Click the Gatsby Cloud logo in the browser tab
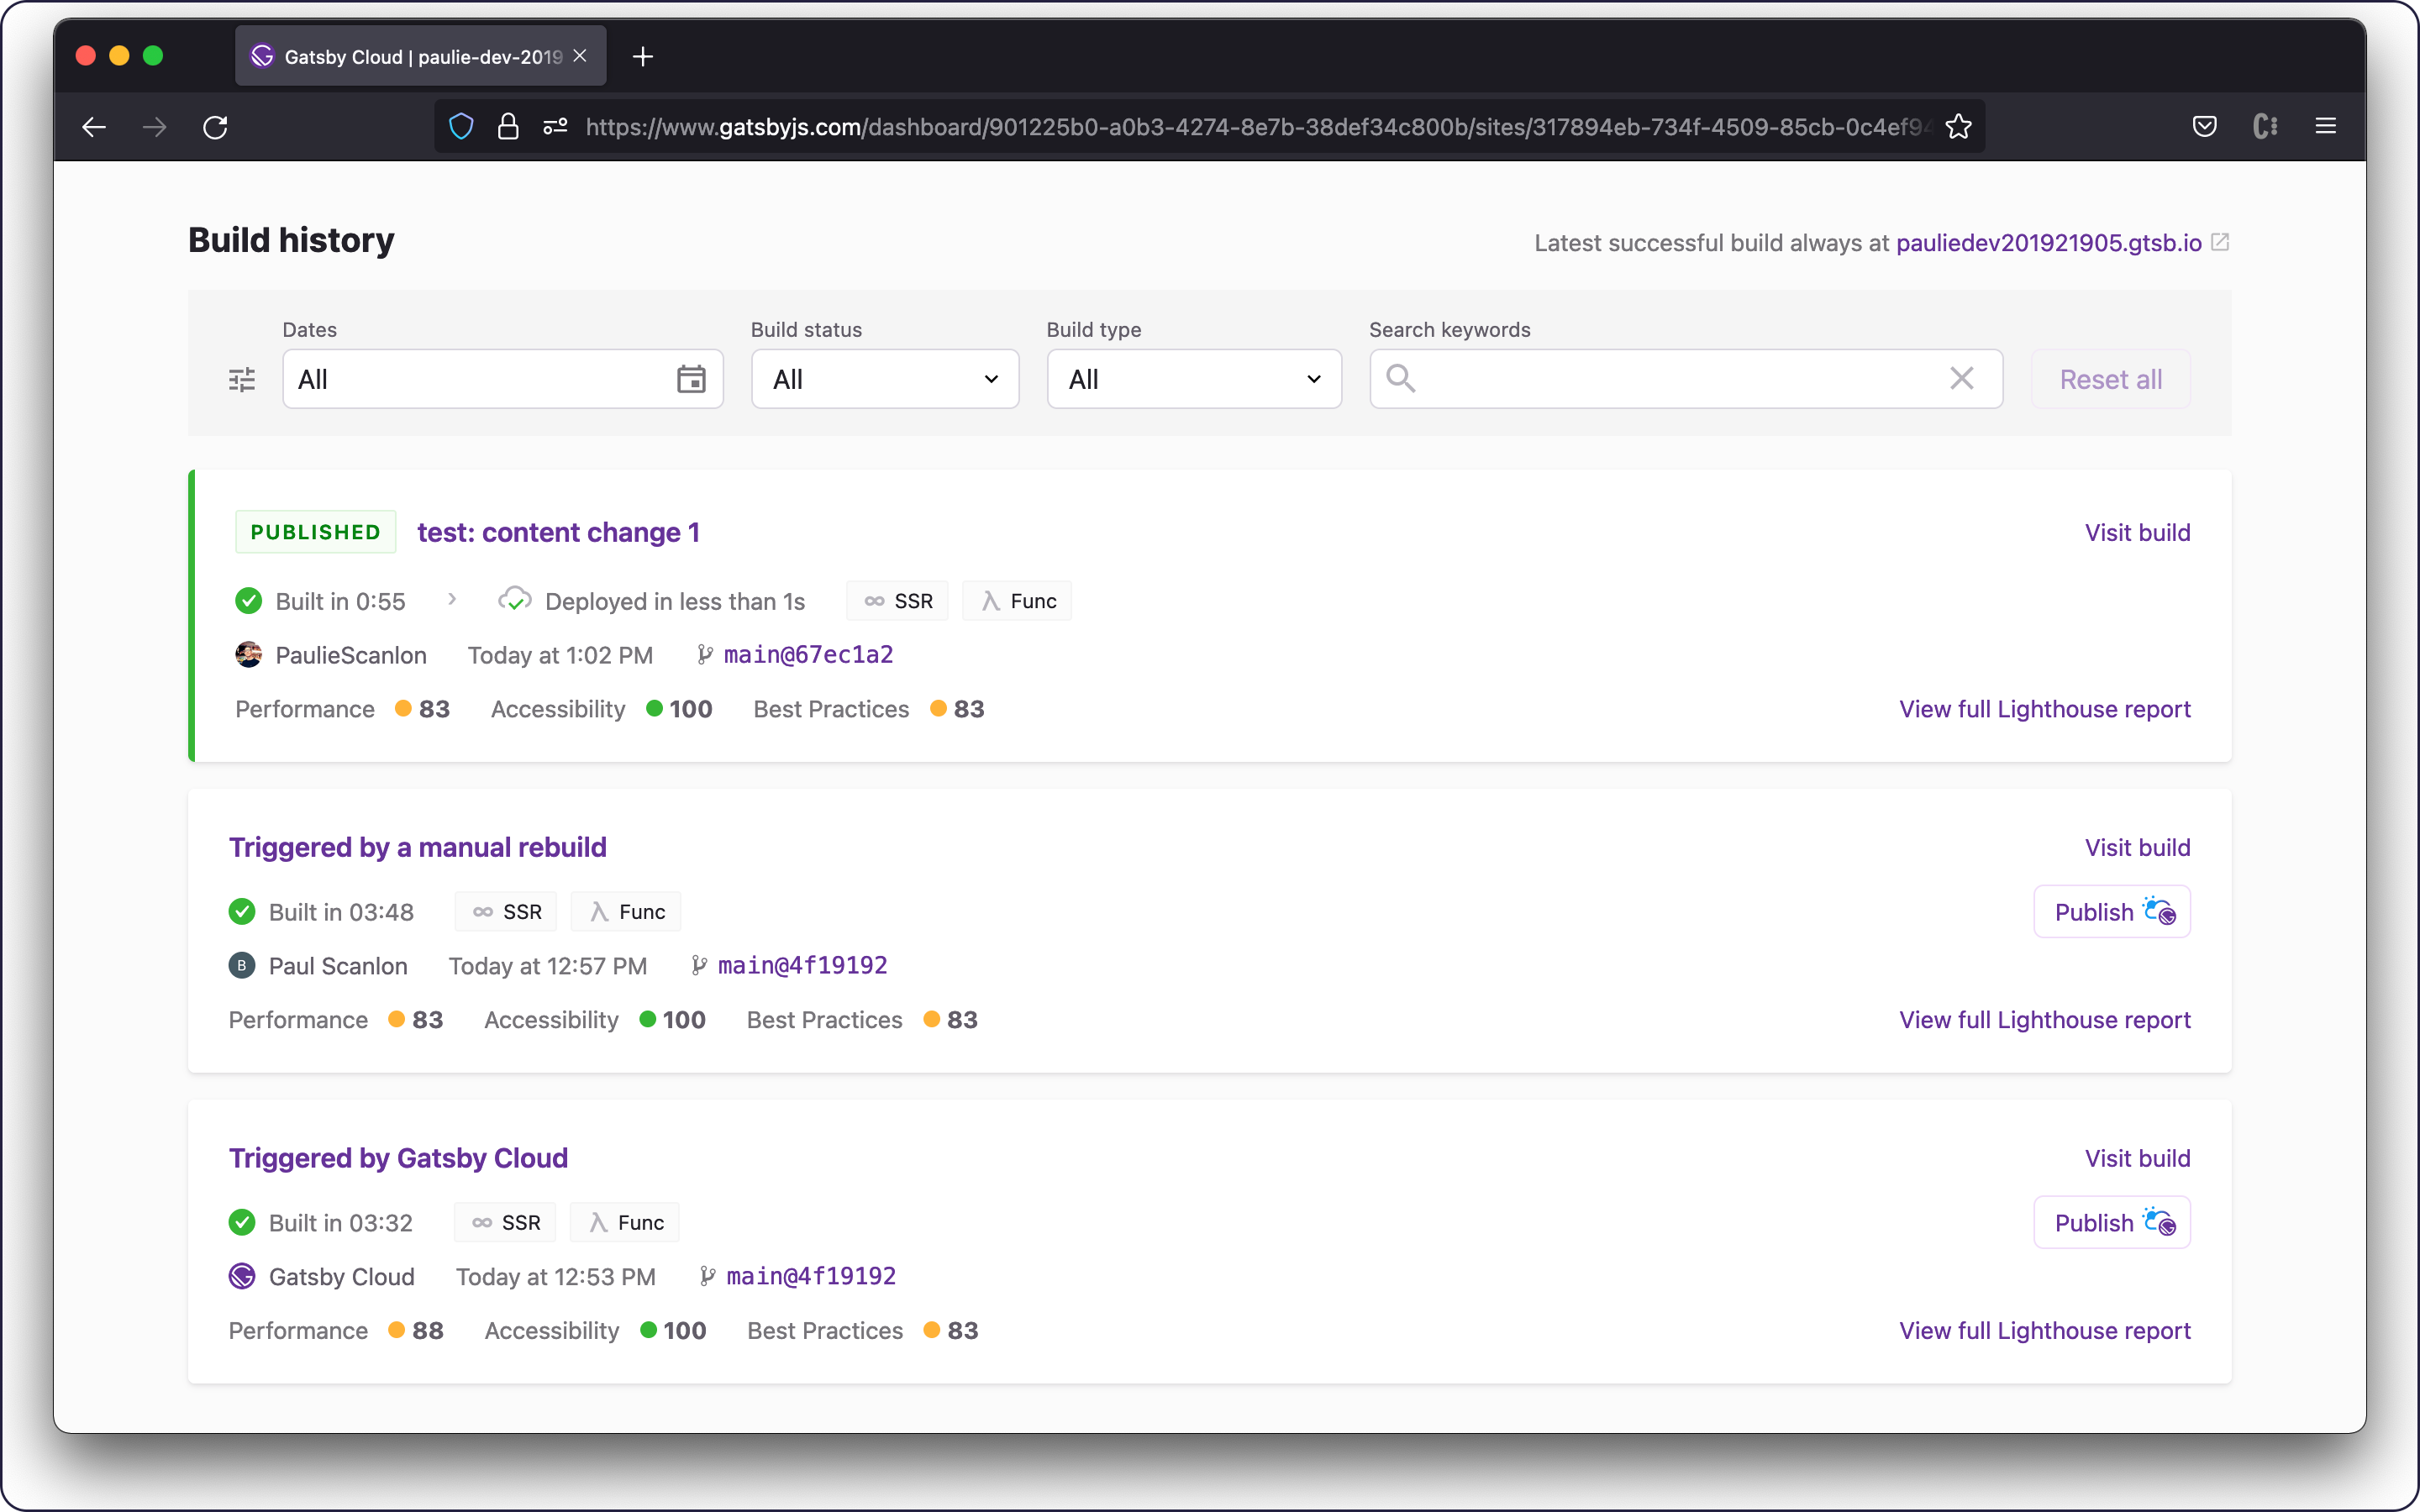2420x1512 pixels. coord(262,56)
